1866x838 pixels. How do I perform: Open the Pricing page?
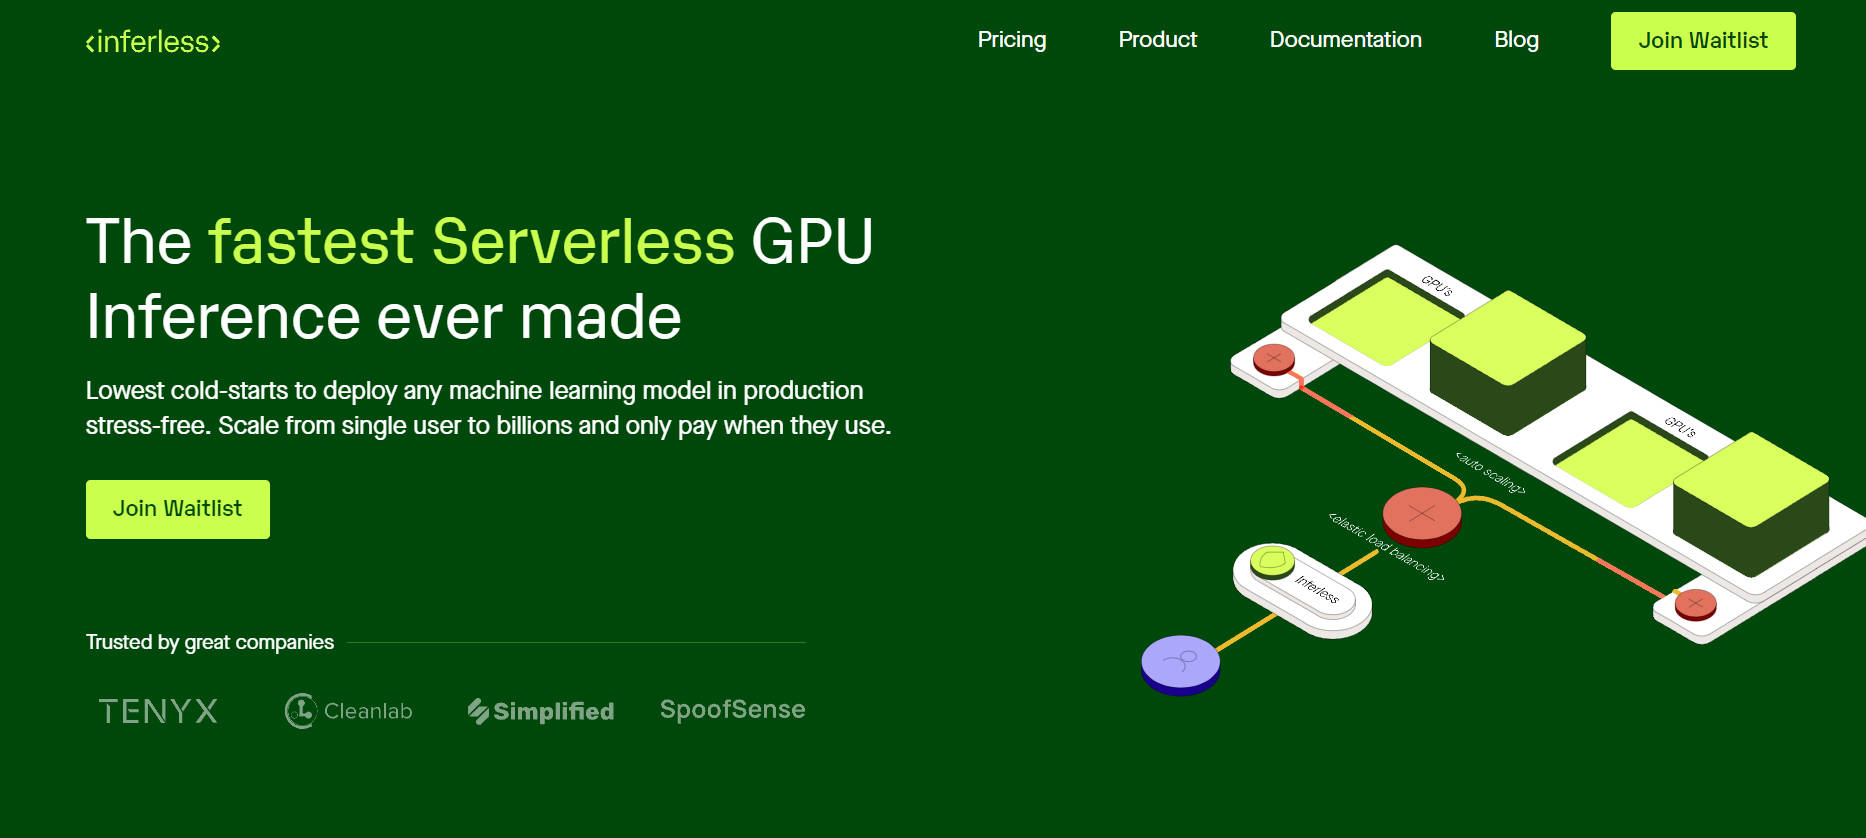[1011, 40]
